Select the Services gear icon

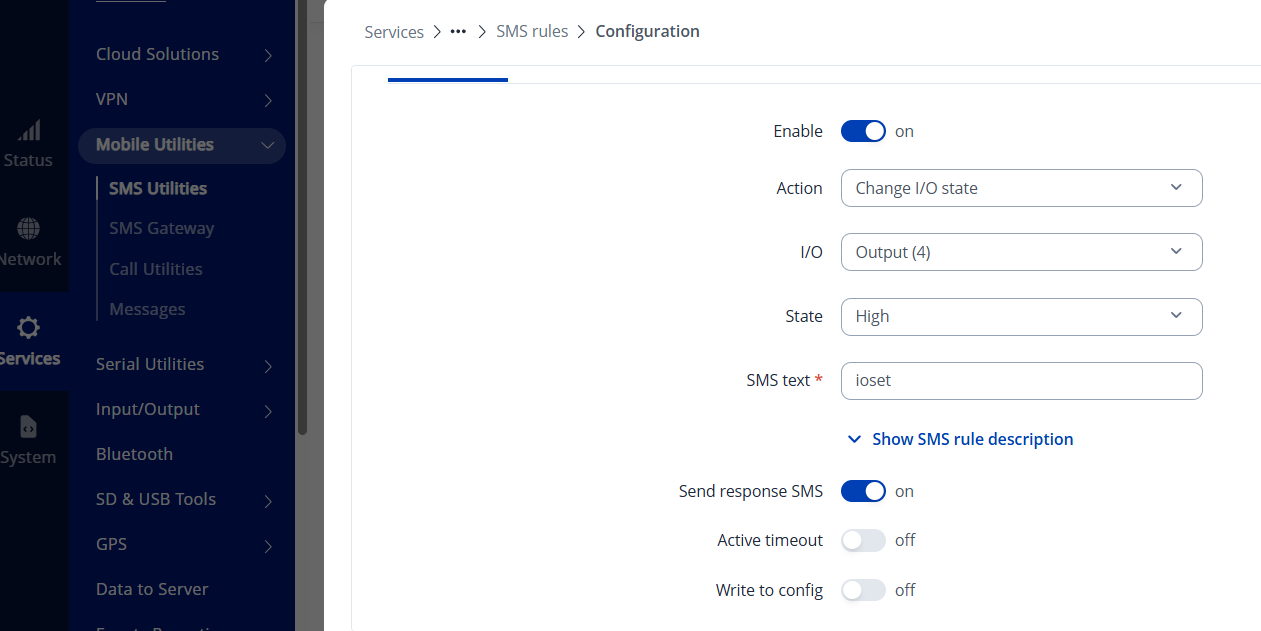29,327
